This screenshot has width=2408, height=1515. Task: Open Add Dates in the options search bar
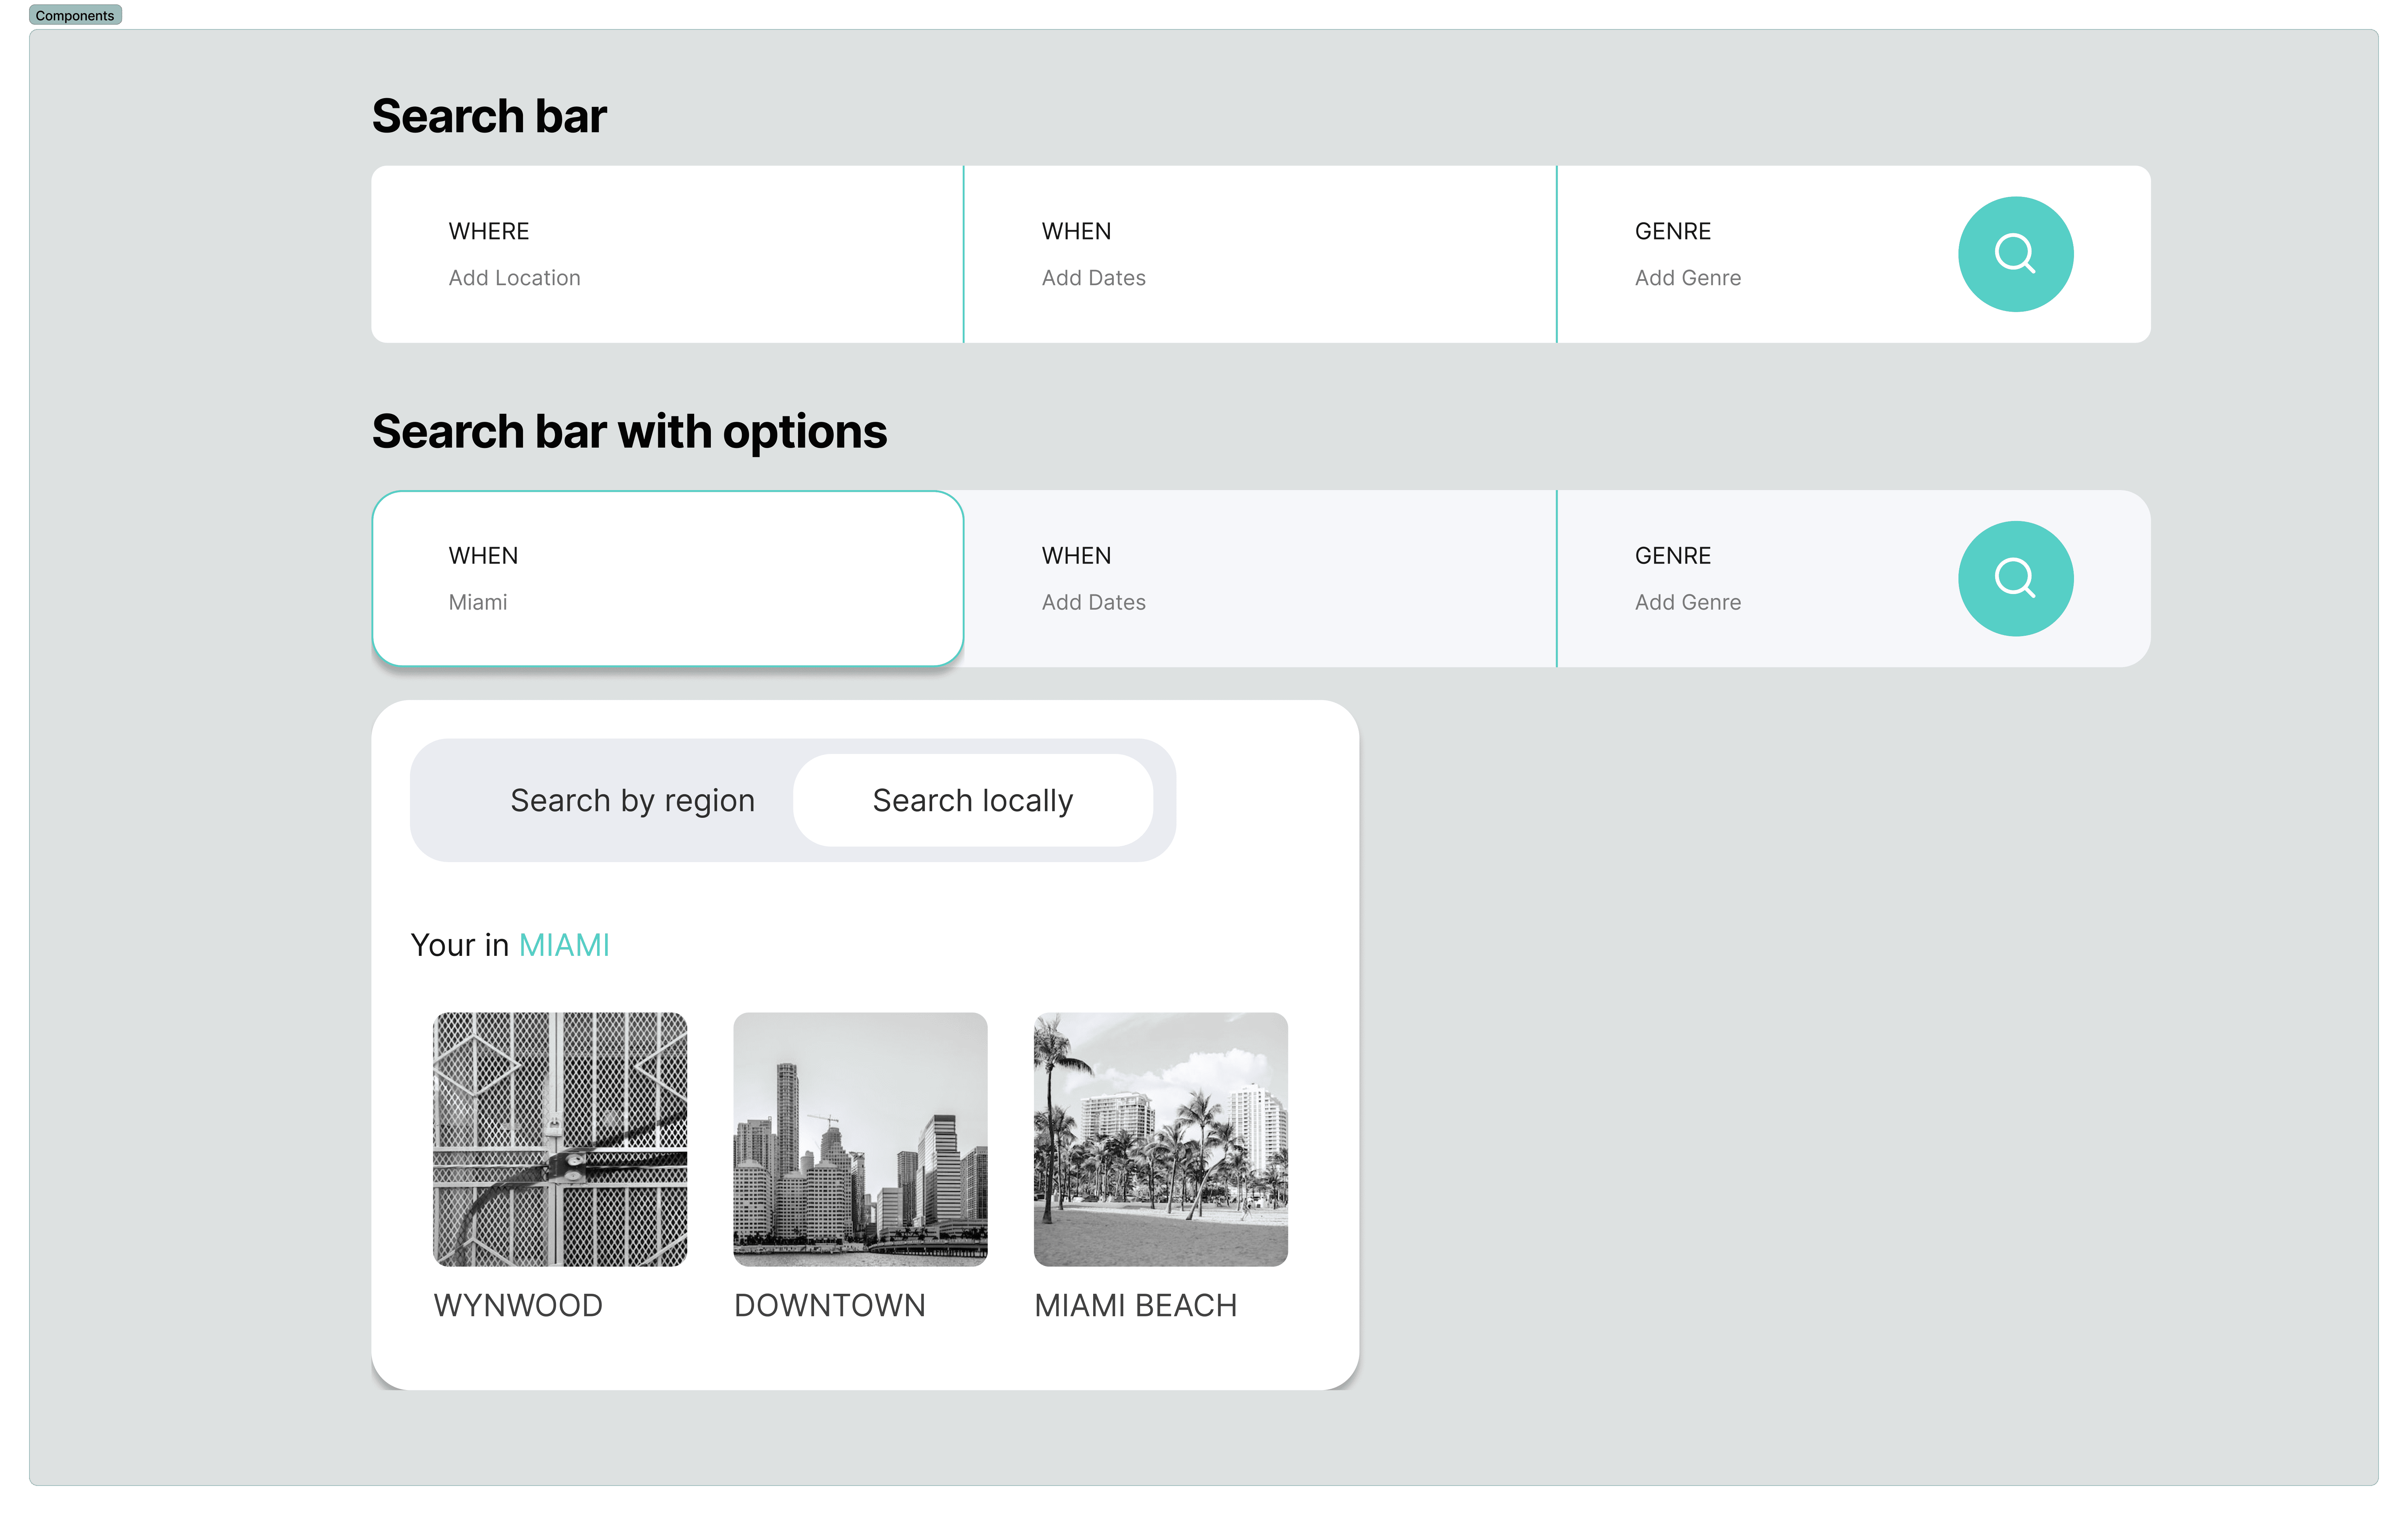[x=1260, y=578]
